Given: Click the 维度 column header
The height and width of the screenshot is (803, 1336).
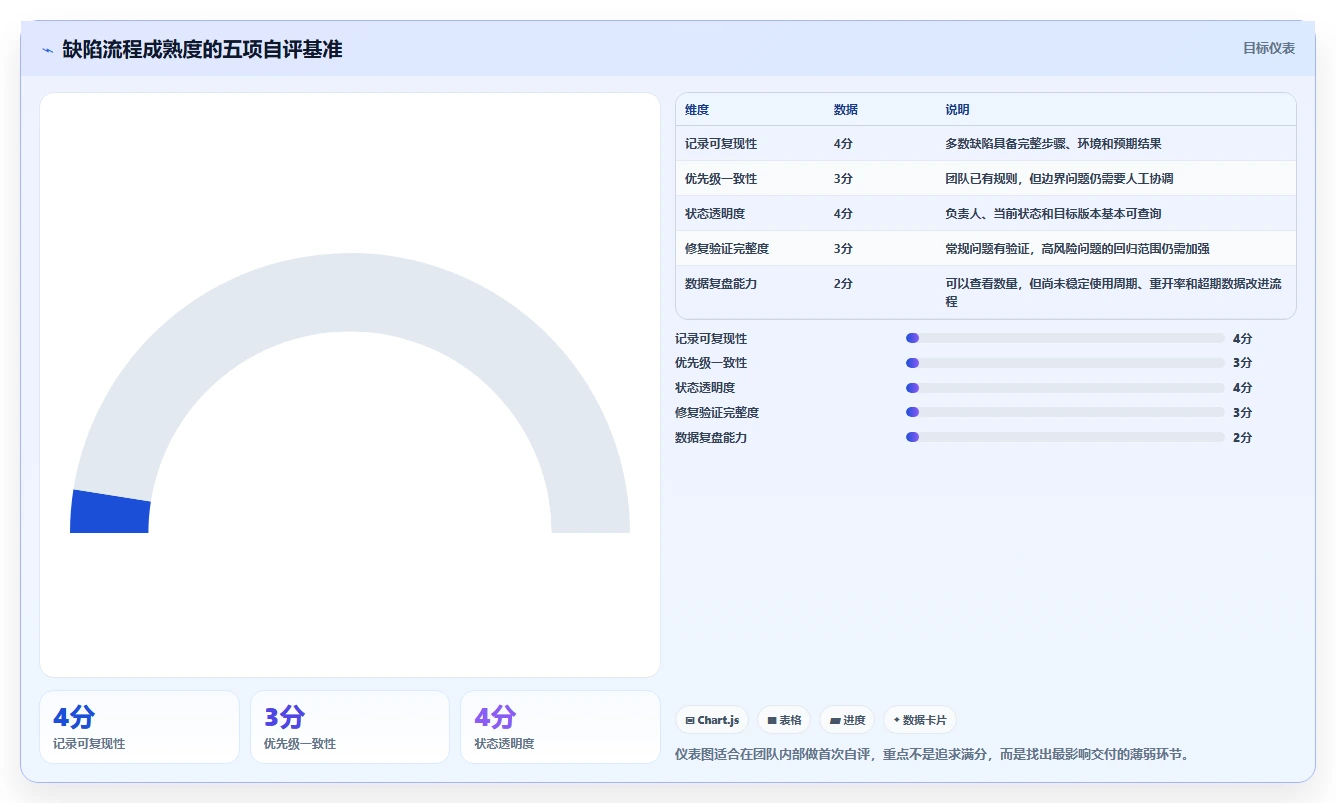Looking at the screenshot, I should 697,110.
